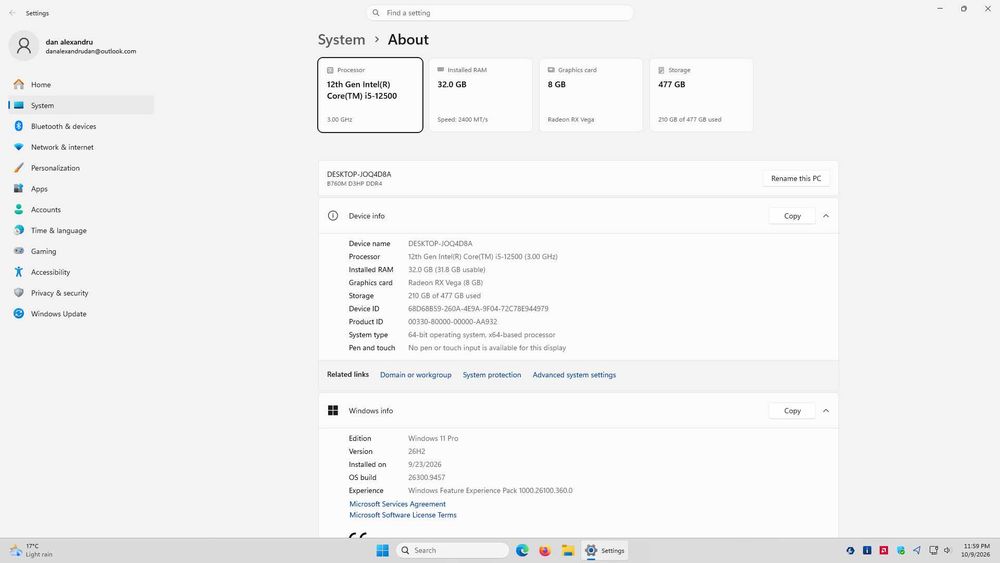1000x563 pixels.
Task: Open the Accounts settings page
Action: [81, 209]
